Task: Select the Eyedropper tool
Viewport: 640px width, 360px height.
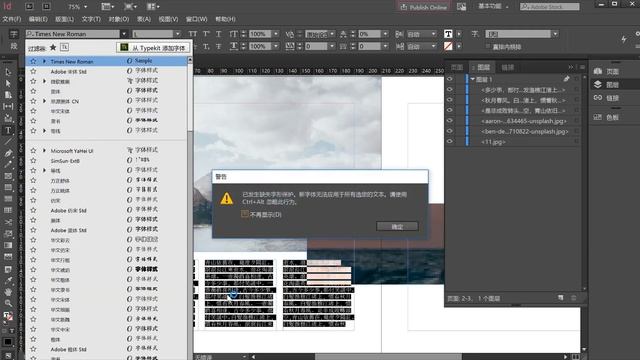Action: [x=8, y=280]
